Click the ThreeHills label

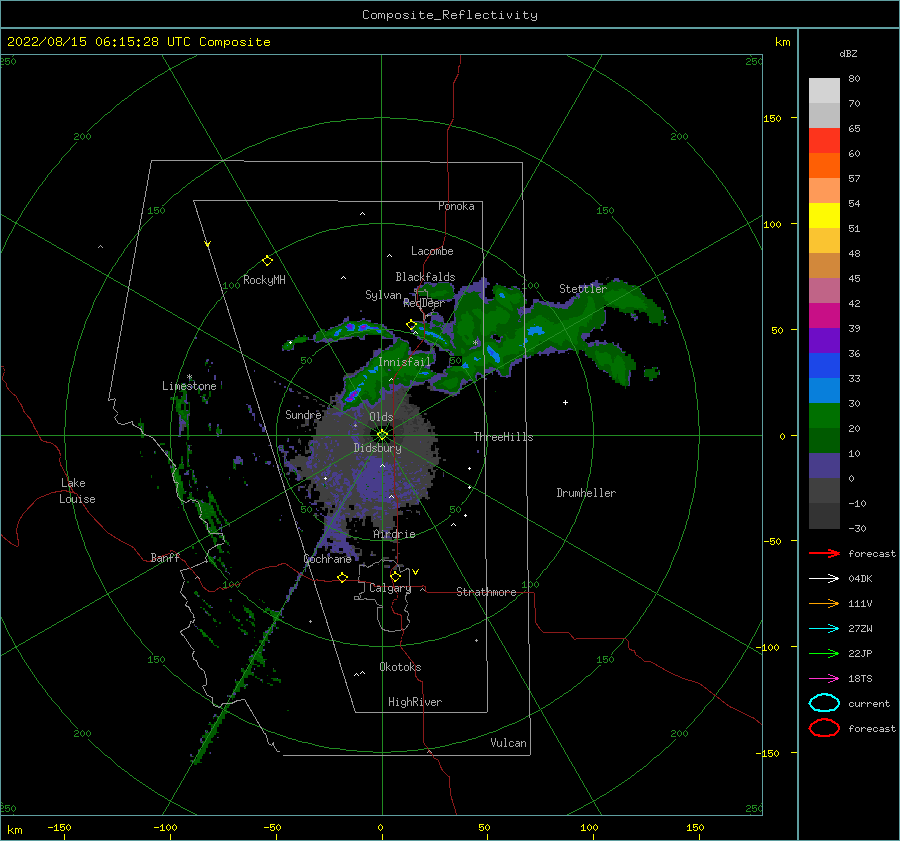(503, 437)
